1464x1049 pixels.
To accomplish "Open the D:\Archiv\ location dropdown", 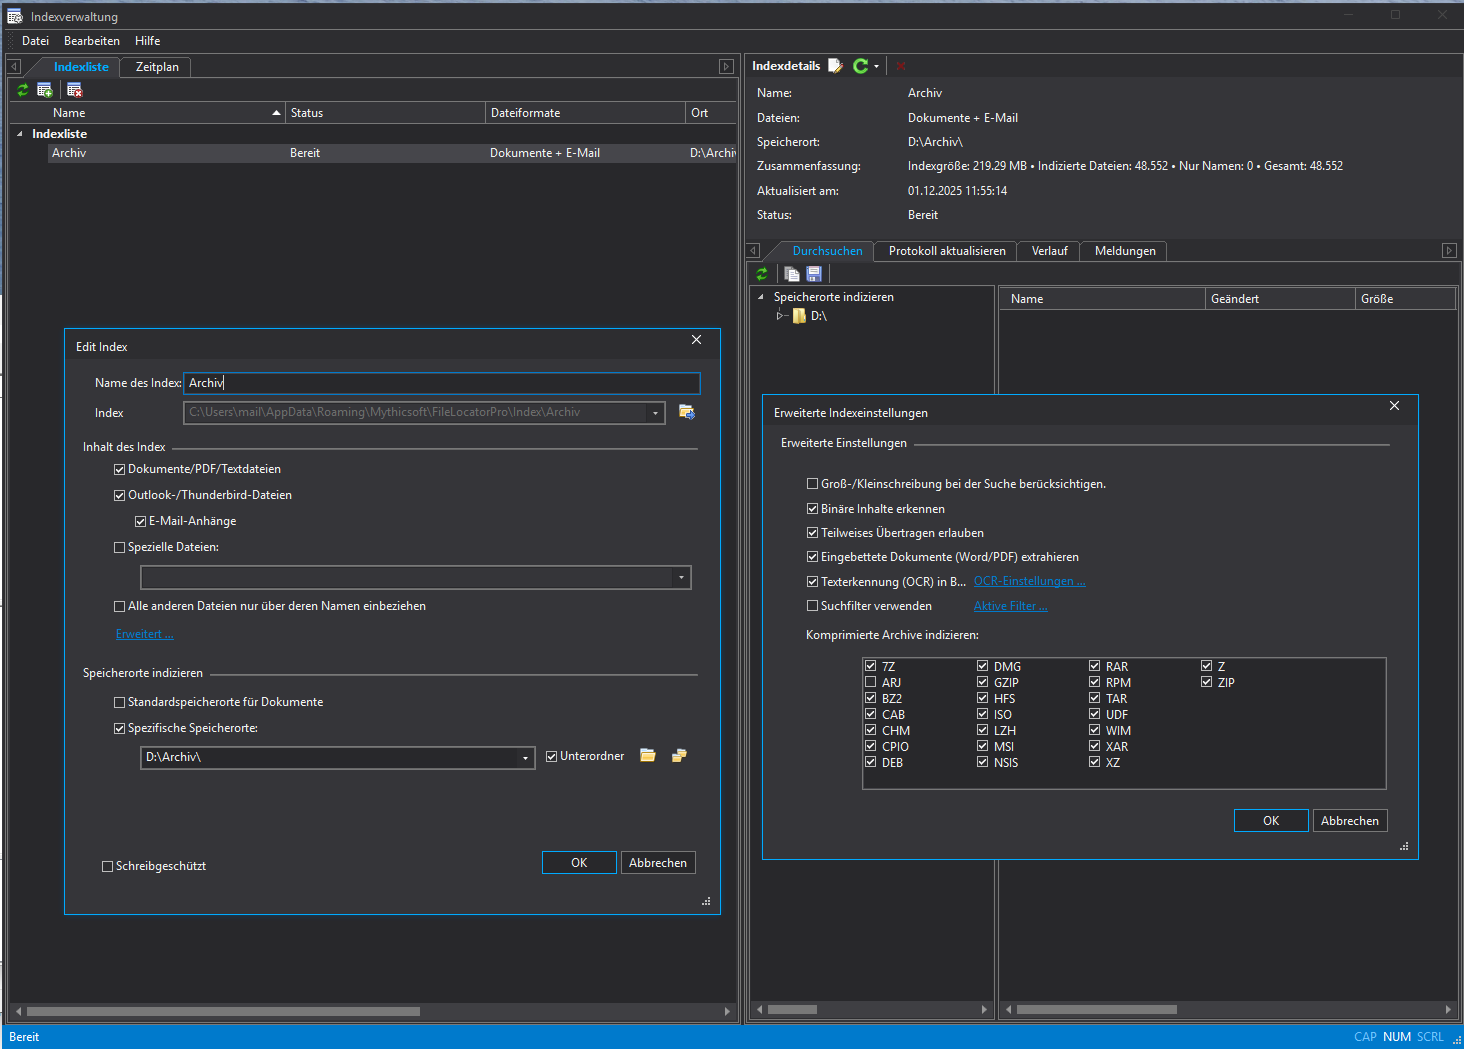I will tap(525, 758).
